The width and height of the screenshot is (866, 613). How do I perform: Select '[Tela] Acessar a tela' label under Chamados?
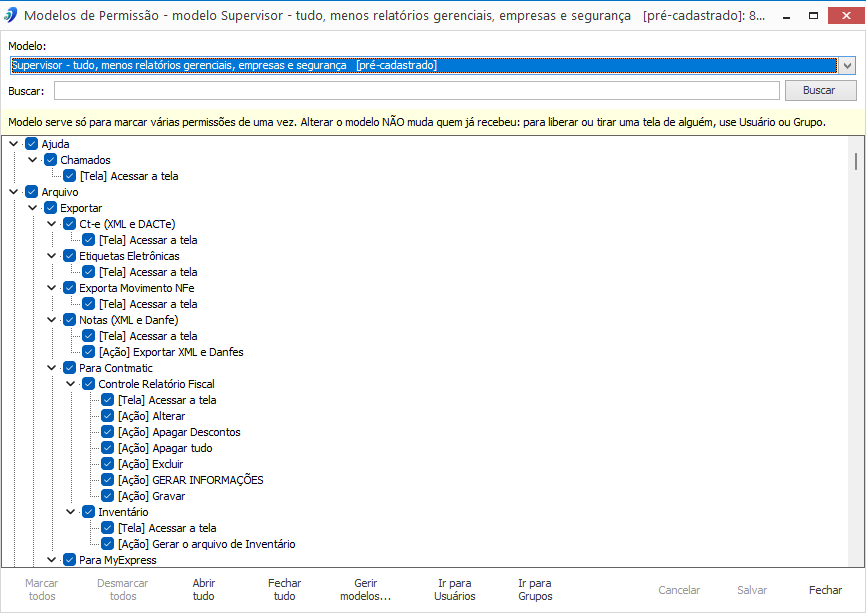coord(129,176)
